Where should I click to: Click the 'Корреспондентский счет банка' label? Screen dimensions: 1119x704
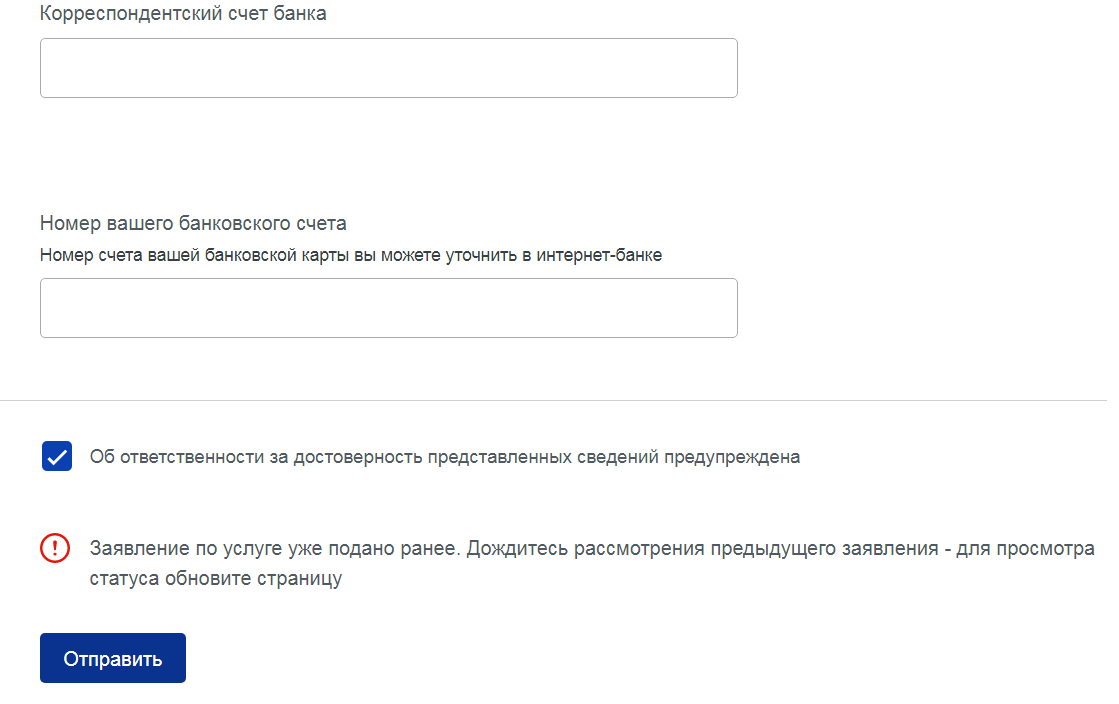pyautogui.click(x=183, y=14)
